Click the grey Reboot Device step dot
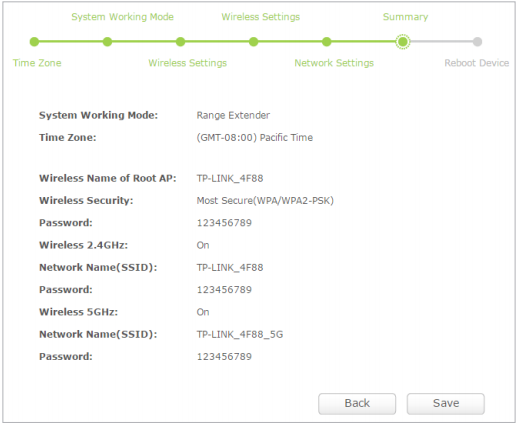The height and width of the screenshot is (426, 518). pos(477,42)
